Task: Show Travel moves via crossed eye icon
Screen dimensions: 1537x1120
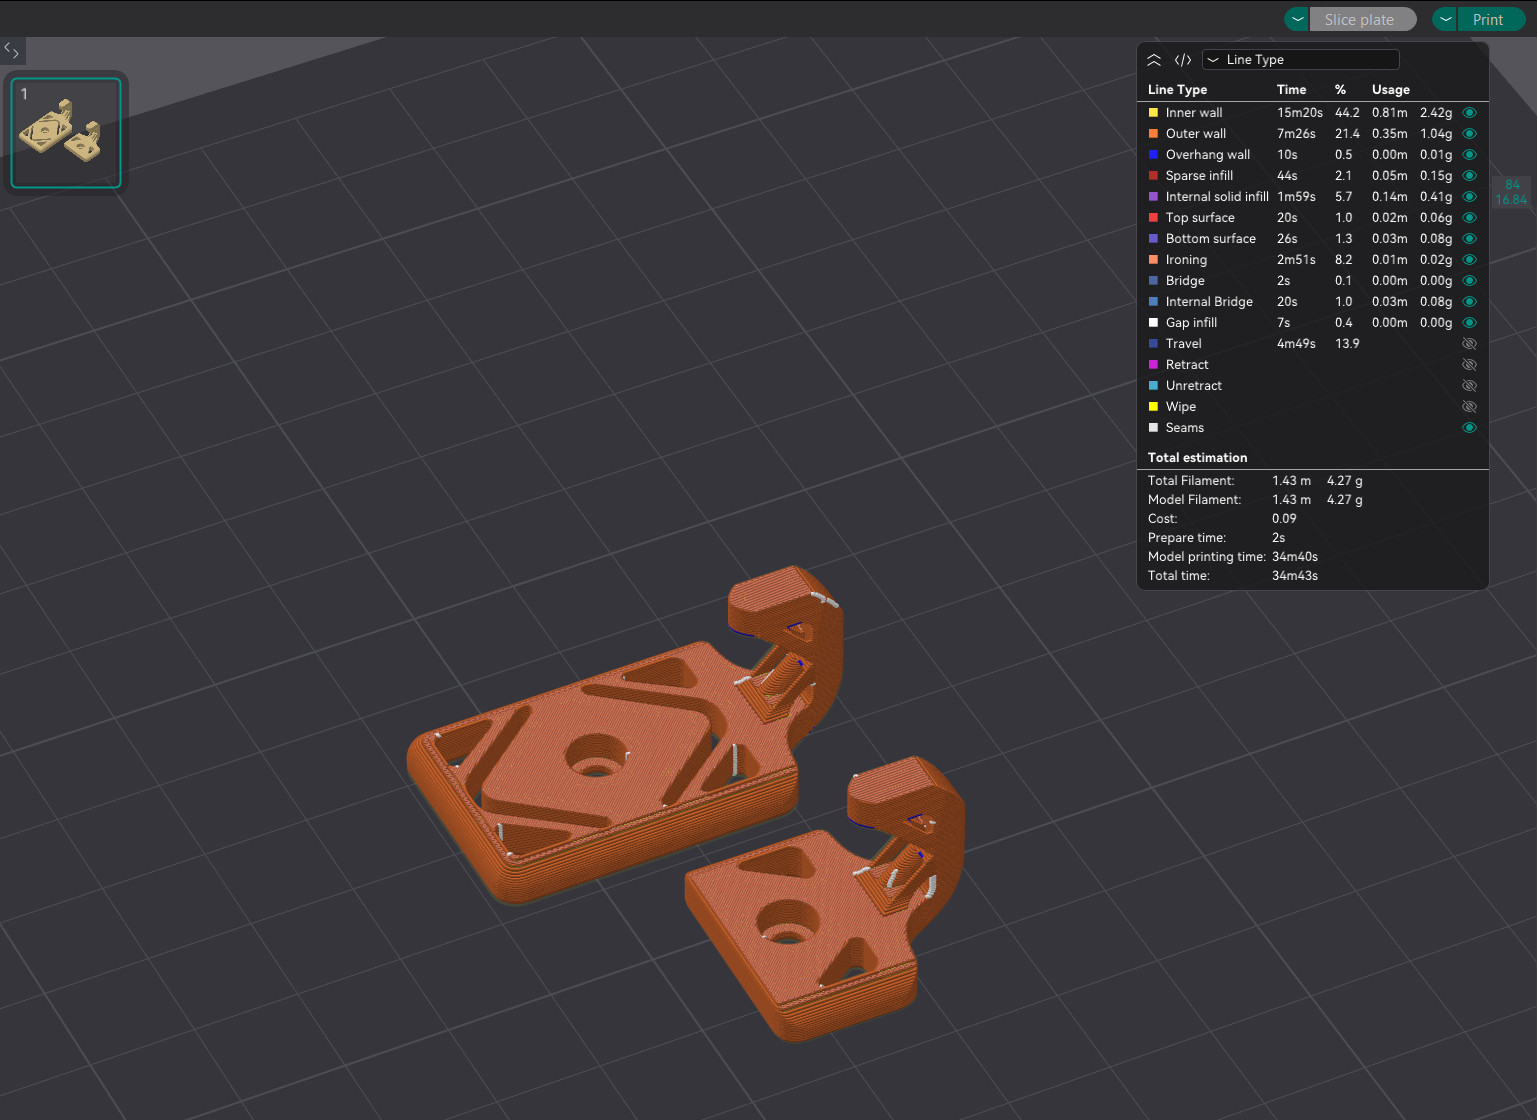Action: [x=1470, y=344]
